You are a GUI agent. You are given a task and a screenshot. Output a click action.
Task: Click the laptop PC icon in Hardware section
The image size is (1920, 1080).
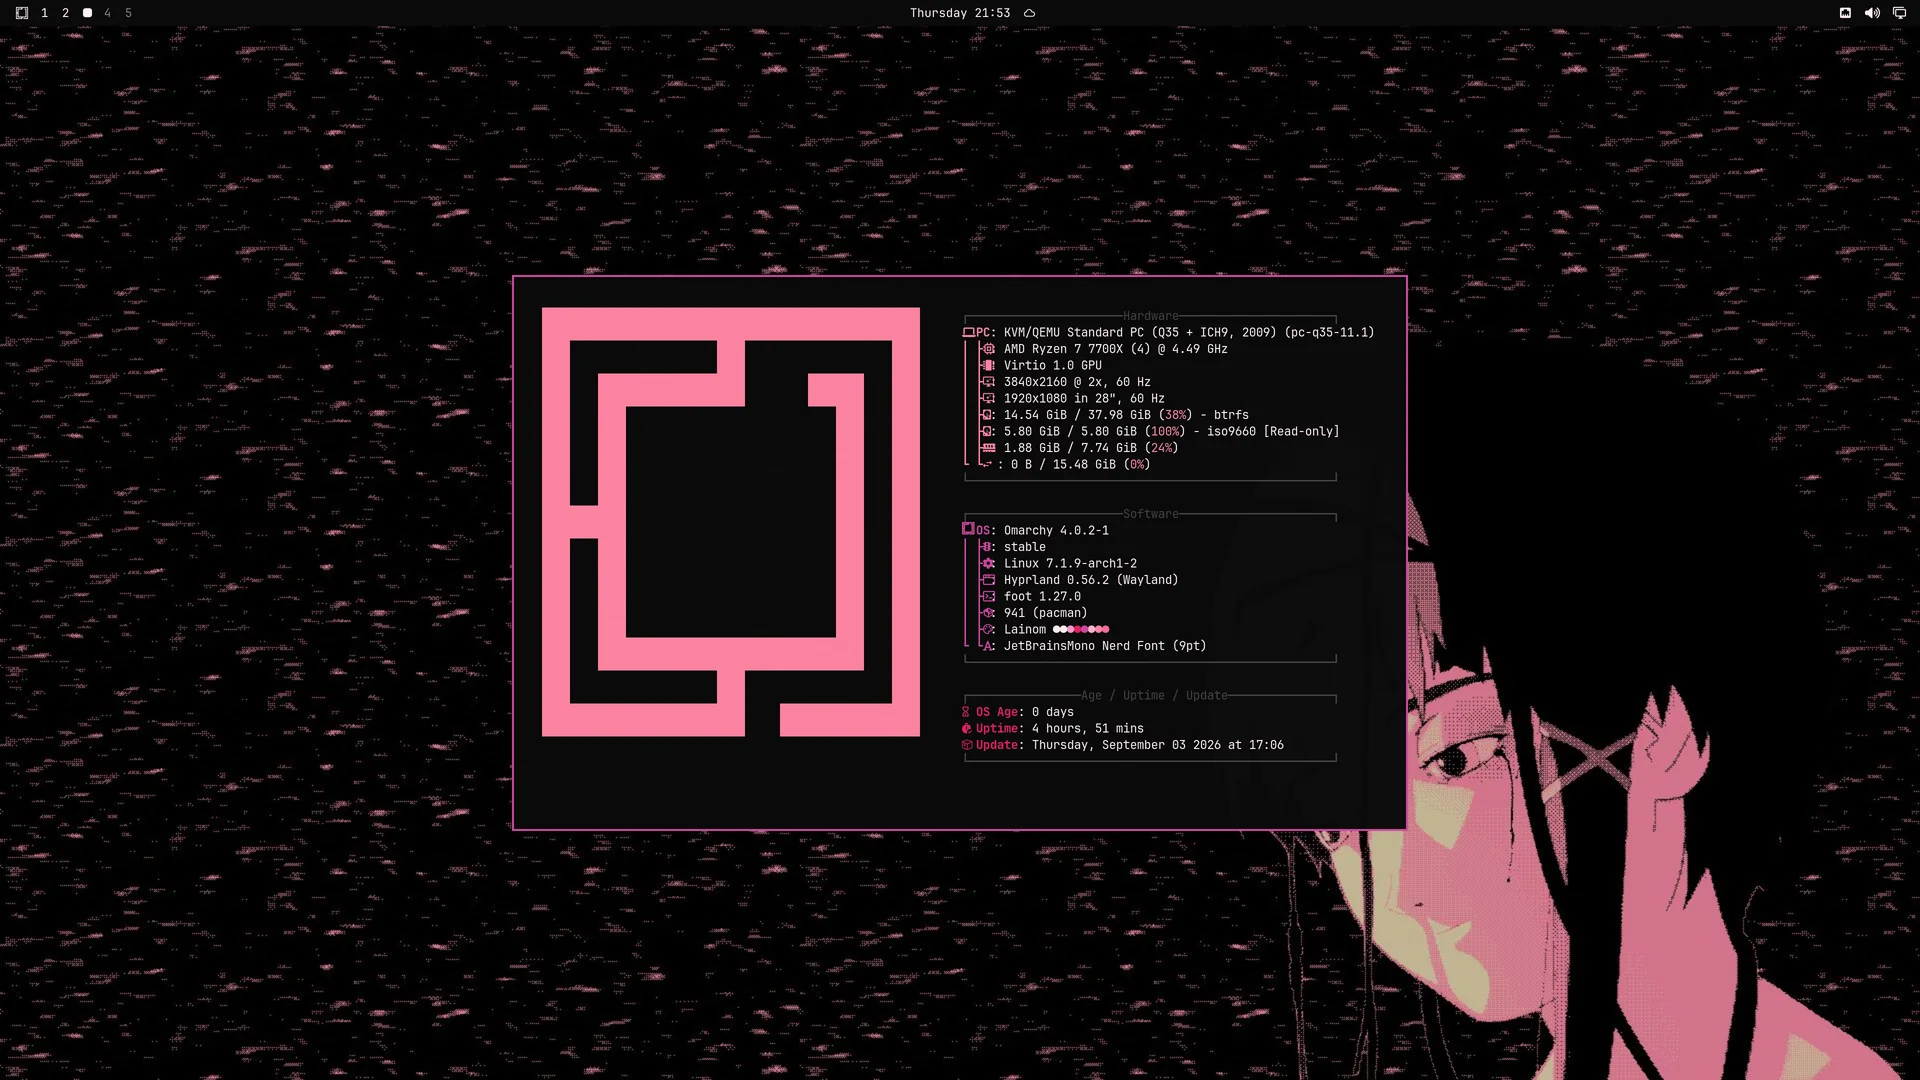(968, 332)
